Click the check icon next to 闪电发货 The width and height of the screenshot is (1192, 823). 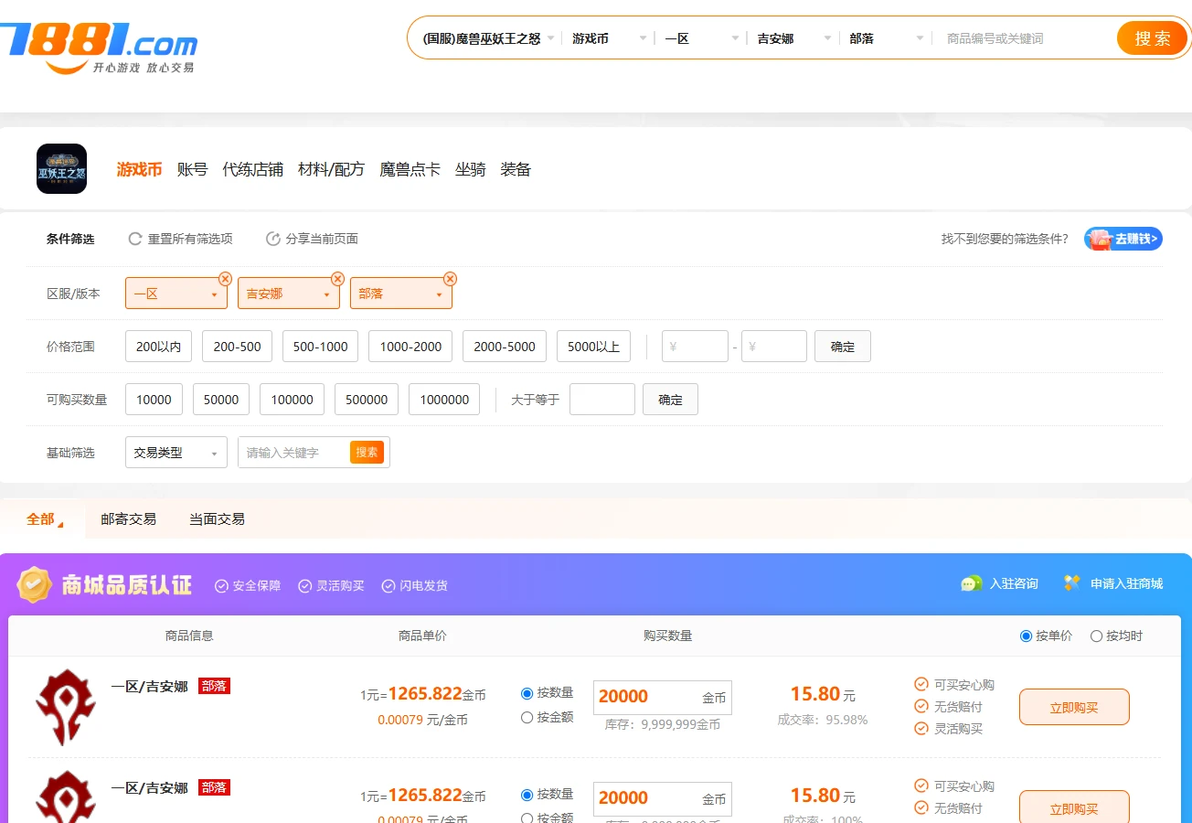[388, 586]
